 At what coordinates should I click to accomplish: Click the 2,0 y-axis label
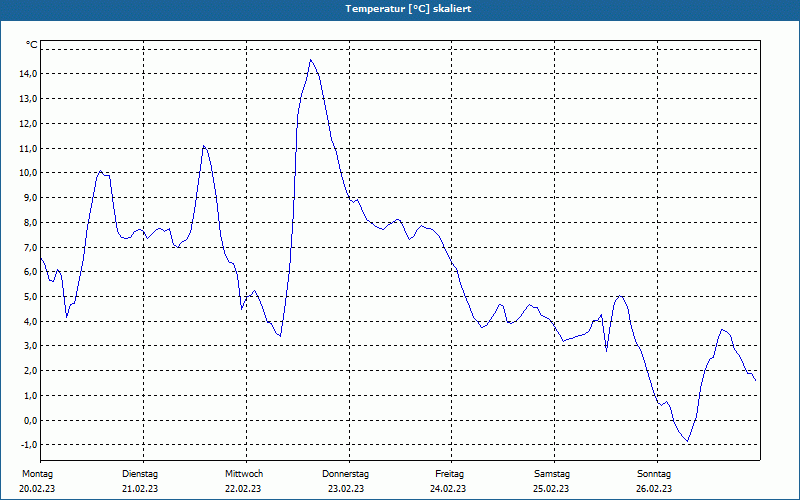coord(30,370)
